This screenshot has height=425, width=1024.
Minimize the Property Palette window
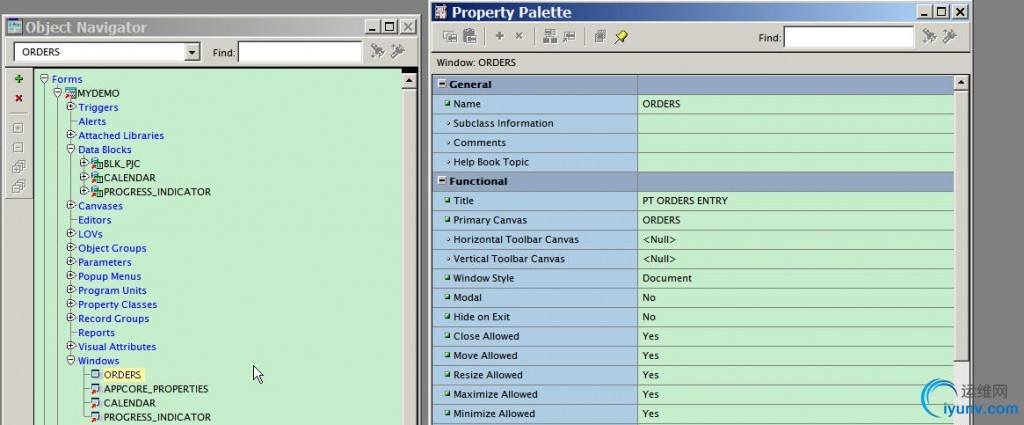(x=925, y=12)
